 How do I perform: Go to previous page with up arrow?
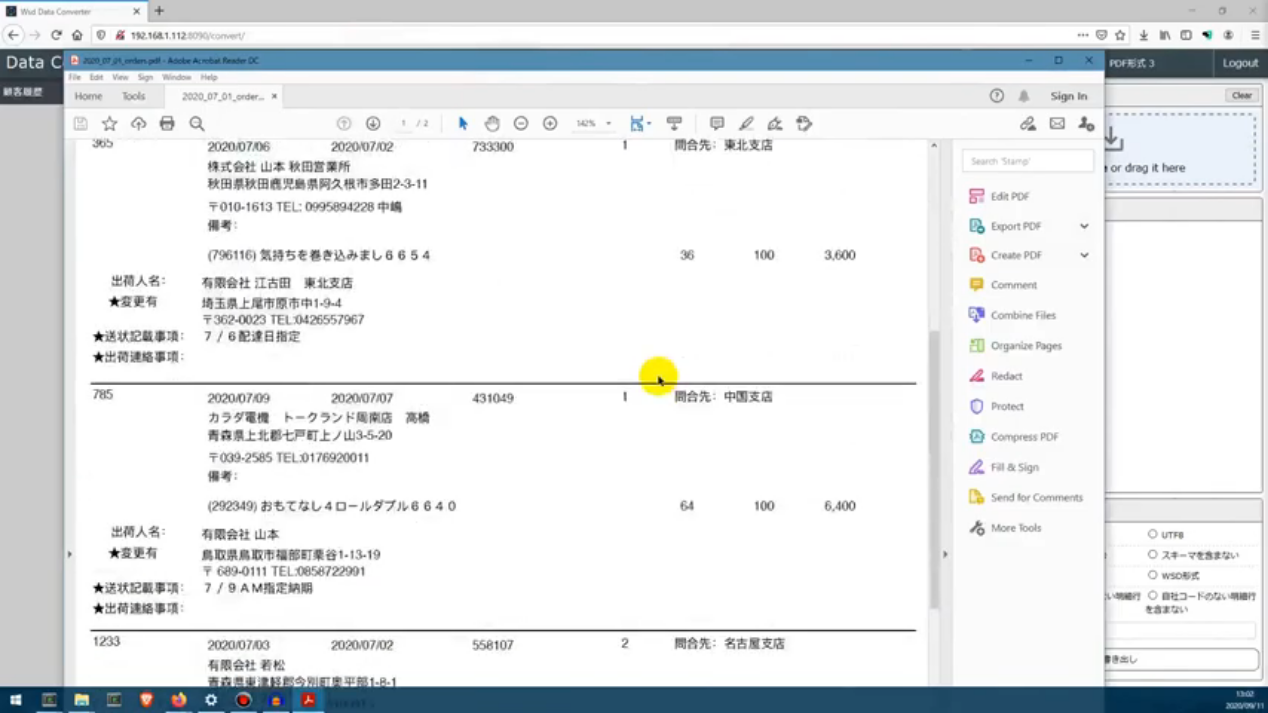click(x=343, y=124)
